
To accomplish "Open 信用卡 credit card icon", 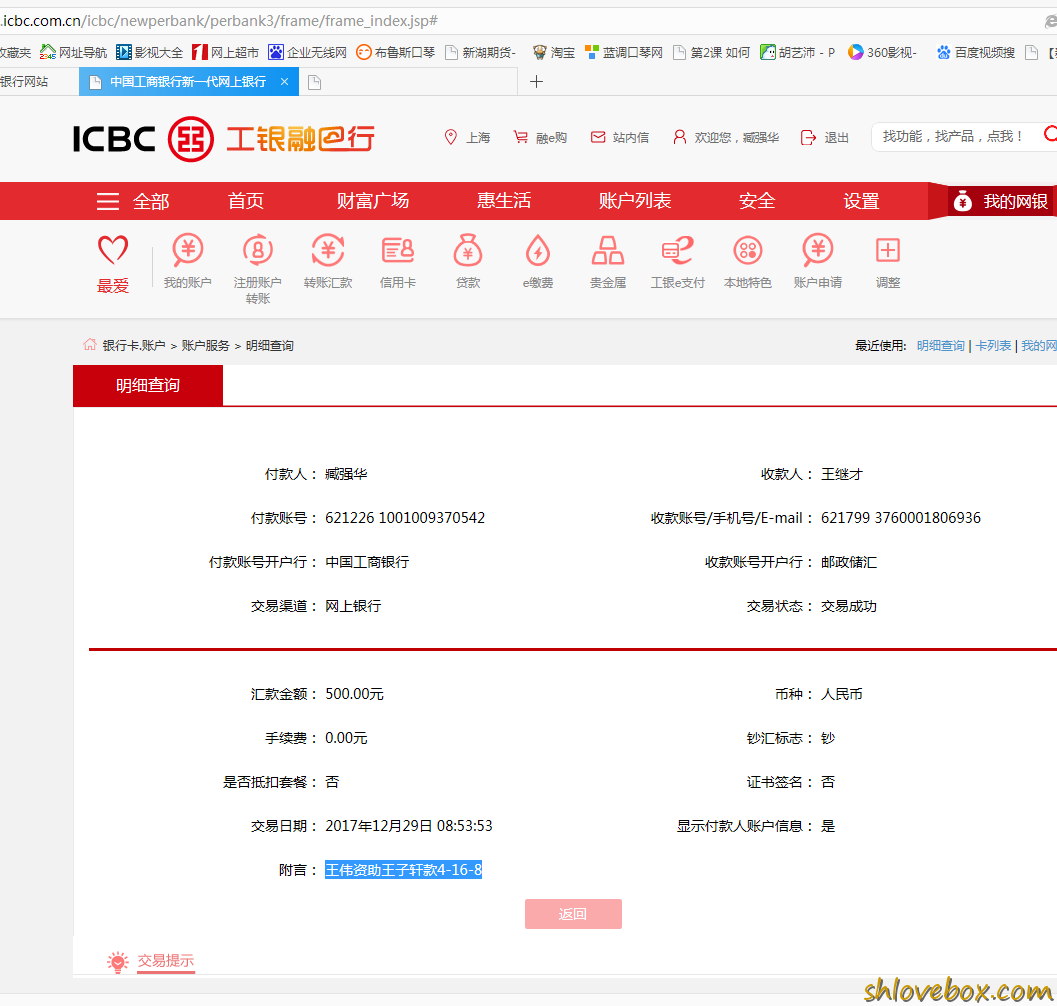I will (x=398, y=250).
